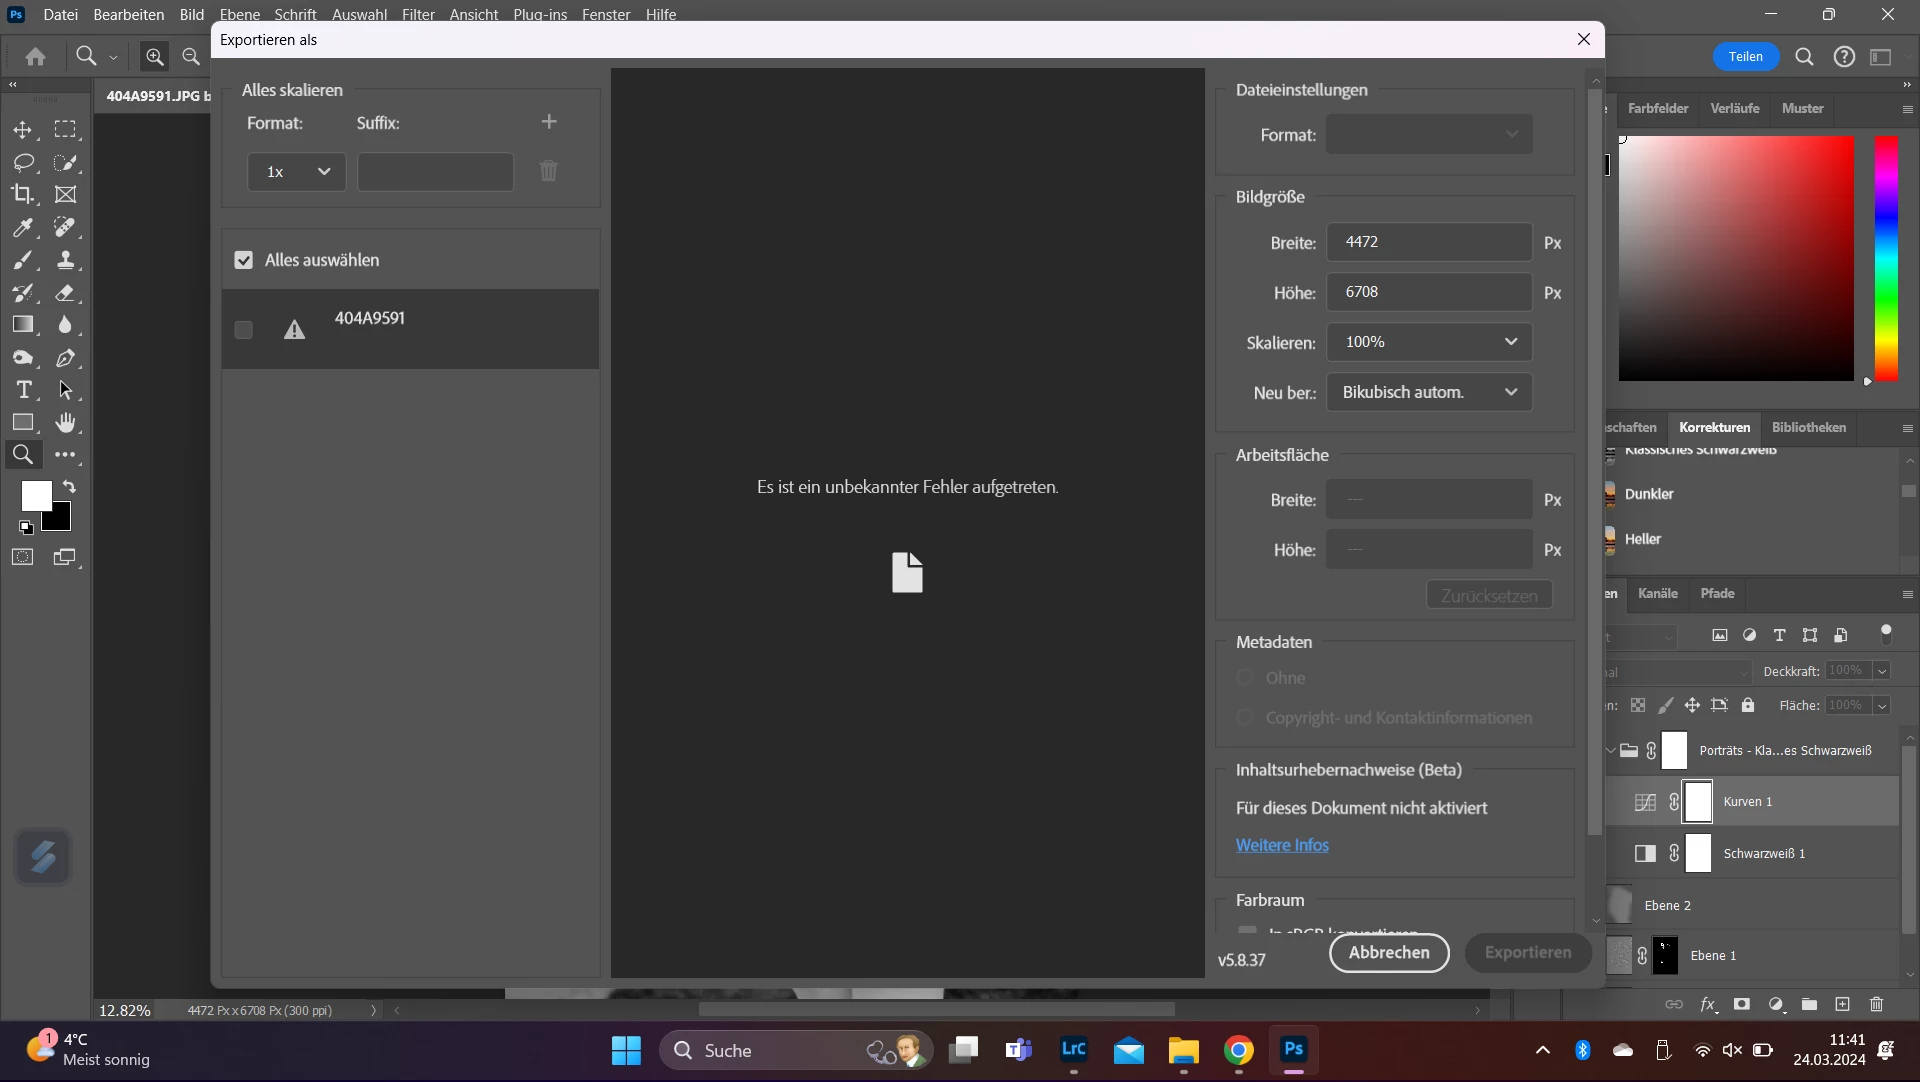Open the Skalieren 100% dropdown
This screenshot has height=1082, width=1920.
1429,342
